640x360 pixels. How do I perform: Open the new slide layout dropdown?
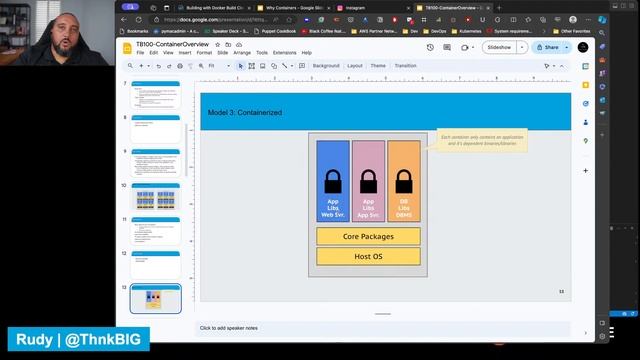[x=149, y=66]
